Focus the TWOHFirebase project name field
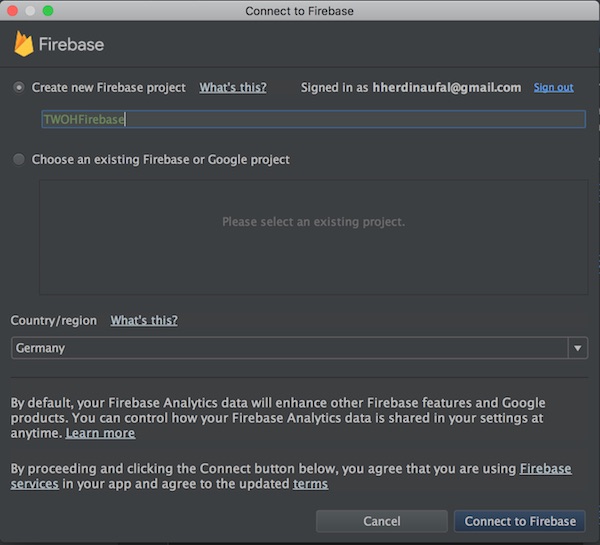This screenshot has width=600, height=545. 312,119
